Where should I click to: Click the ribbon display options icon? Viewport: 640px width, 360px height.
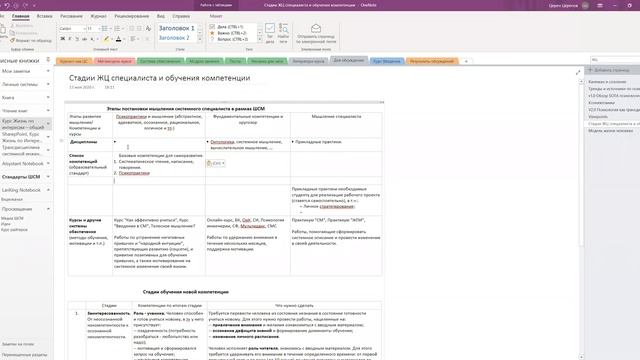point(600,5)
